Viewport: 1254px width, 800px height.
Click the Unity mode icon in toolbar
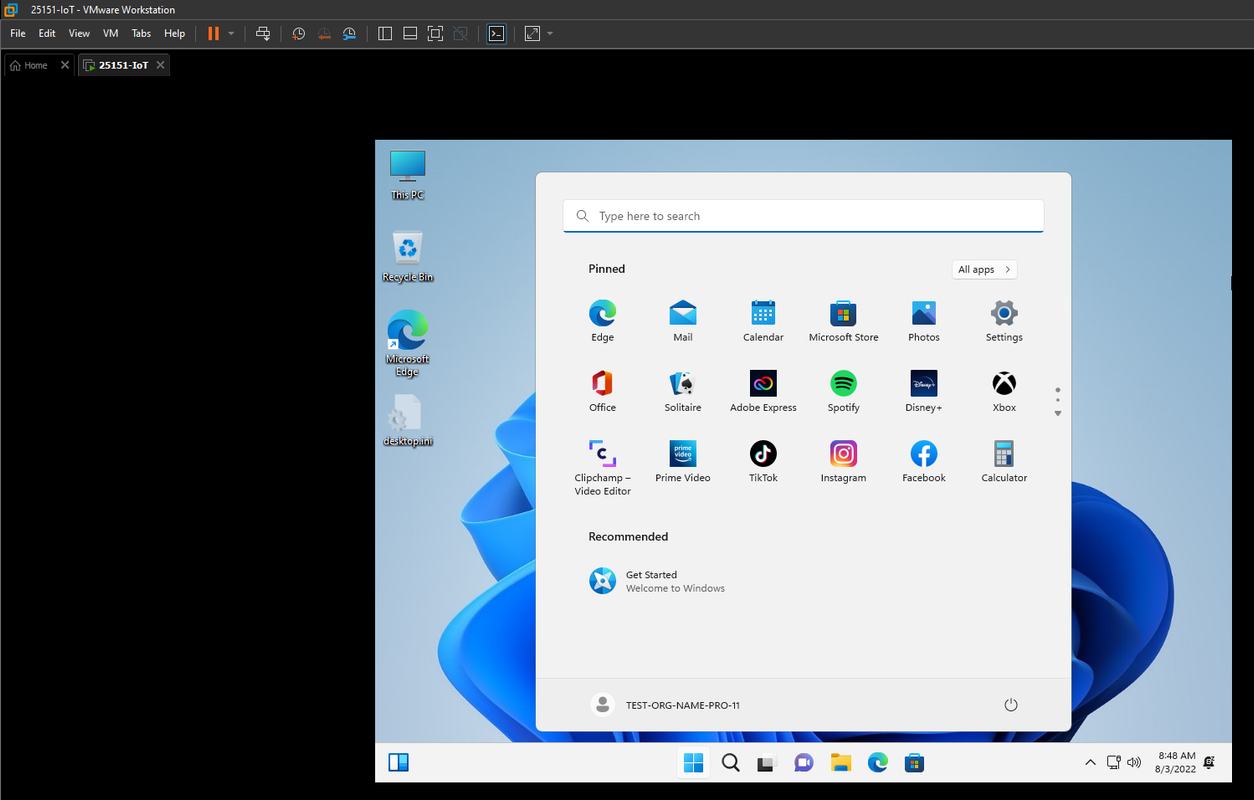[x=460, y=33]
